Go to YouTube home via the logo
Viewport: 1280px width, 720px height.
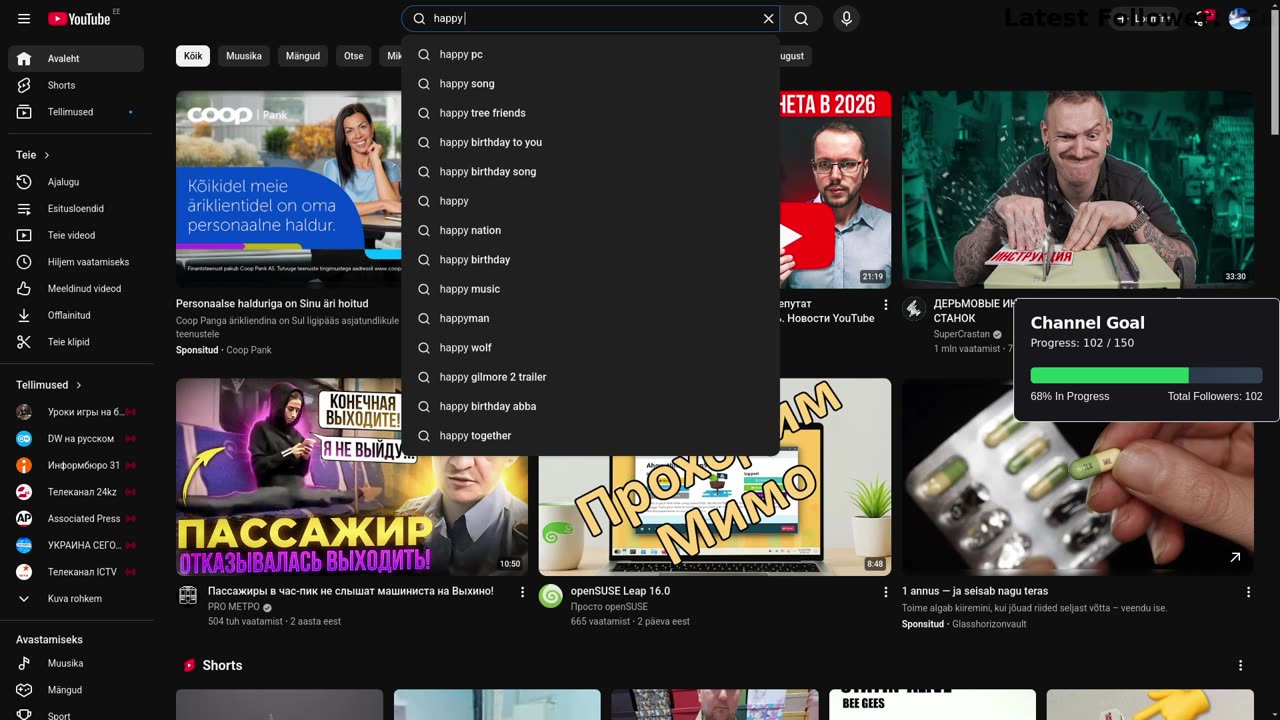tap(79, 19)
